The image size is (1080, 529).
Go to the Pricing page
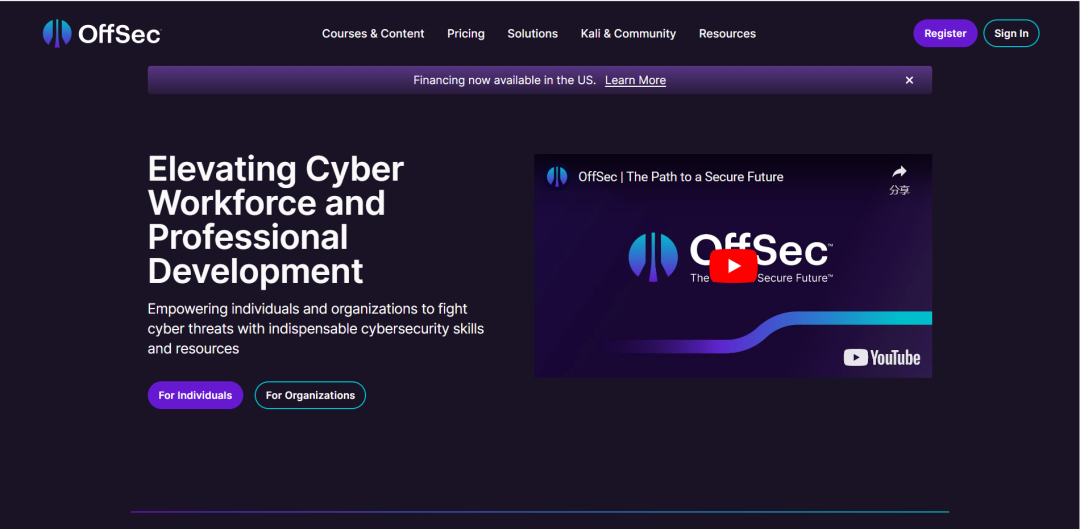pos(466,33)
